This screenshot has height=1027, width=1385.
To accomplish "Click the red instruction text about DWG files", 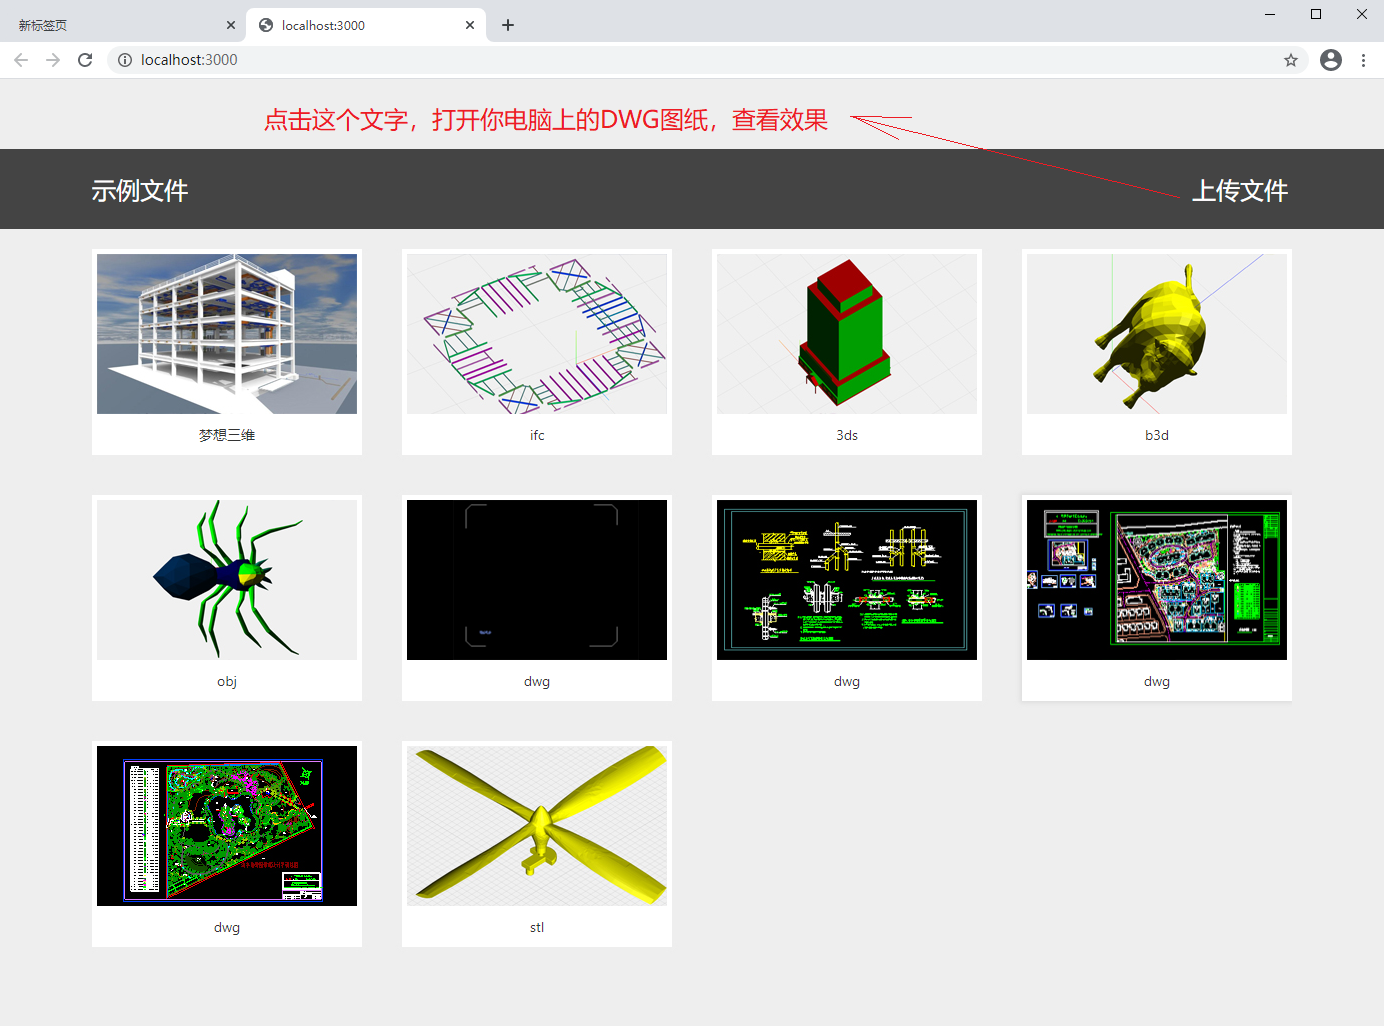I will tap(545, 120).
